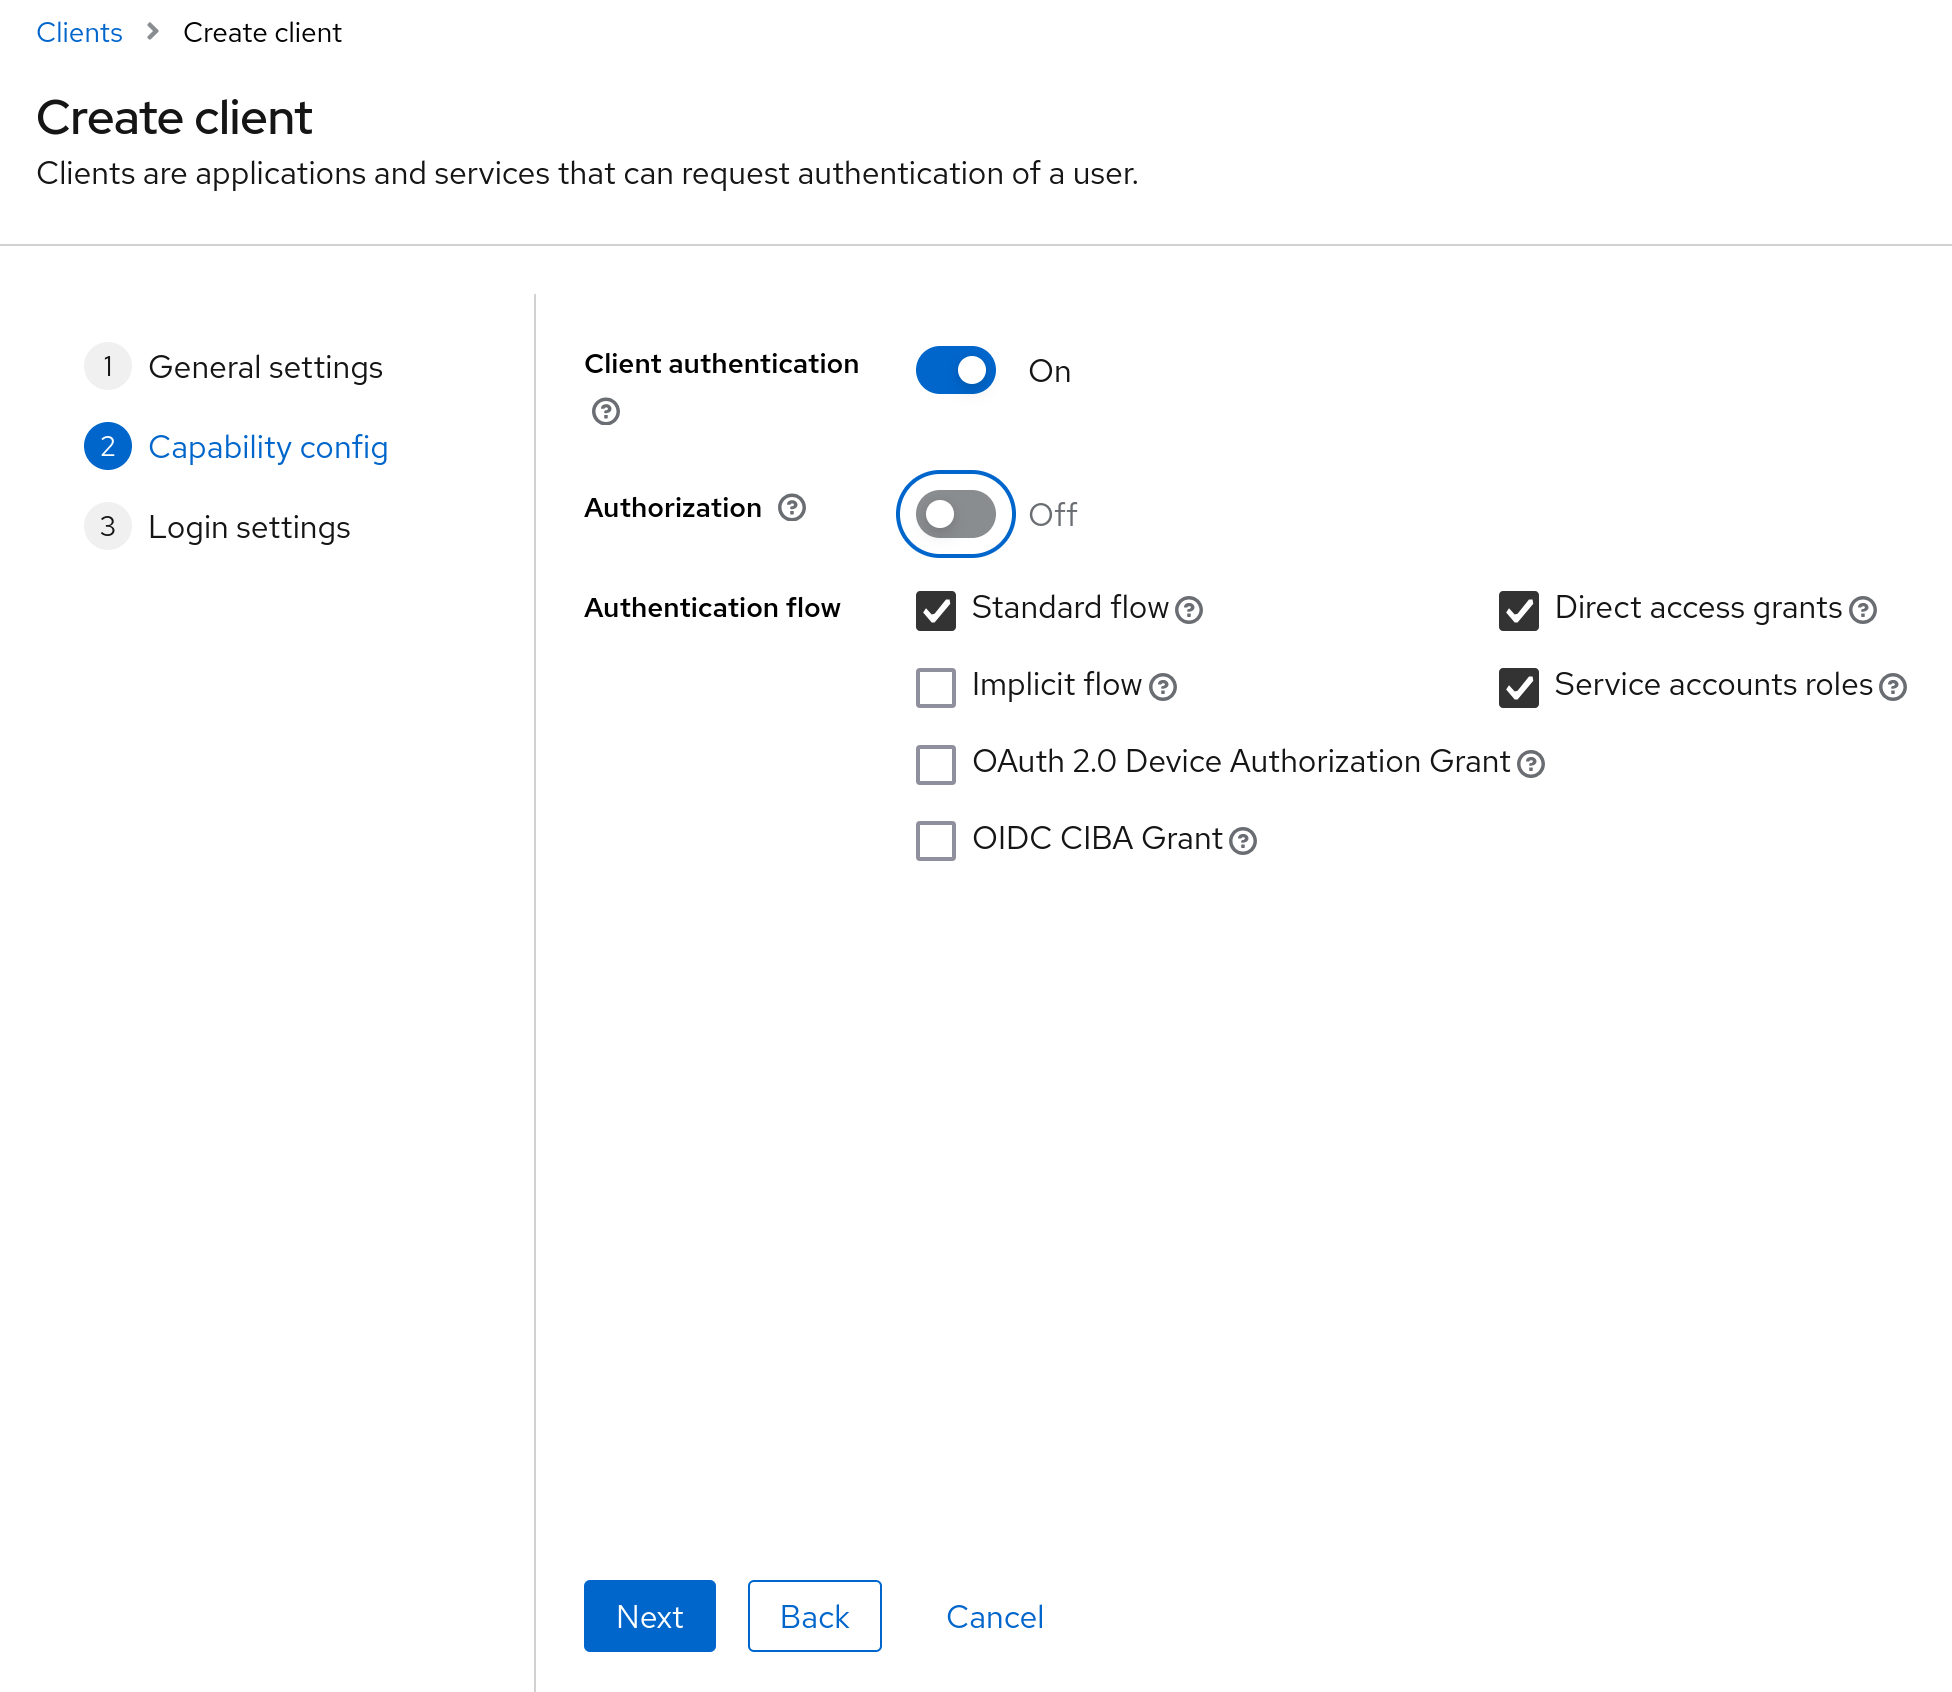Open help for Direct access grants
Screen dimensions: 1952x1692
click(1862, 610)
